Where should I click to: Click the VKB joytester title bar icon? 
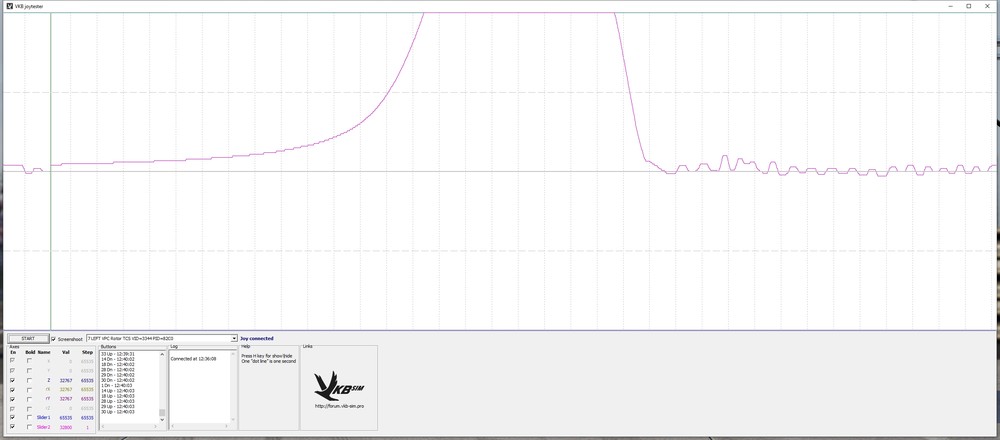(x=9, y=6)
